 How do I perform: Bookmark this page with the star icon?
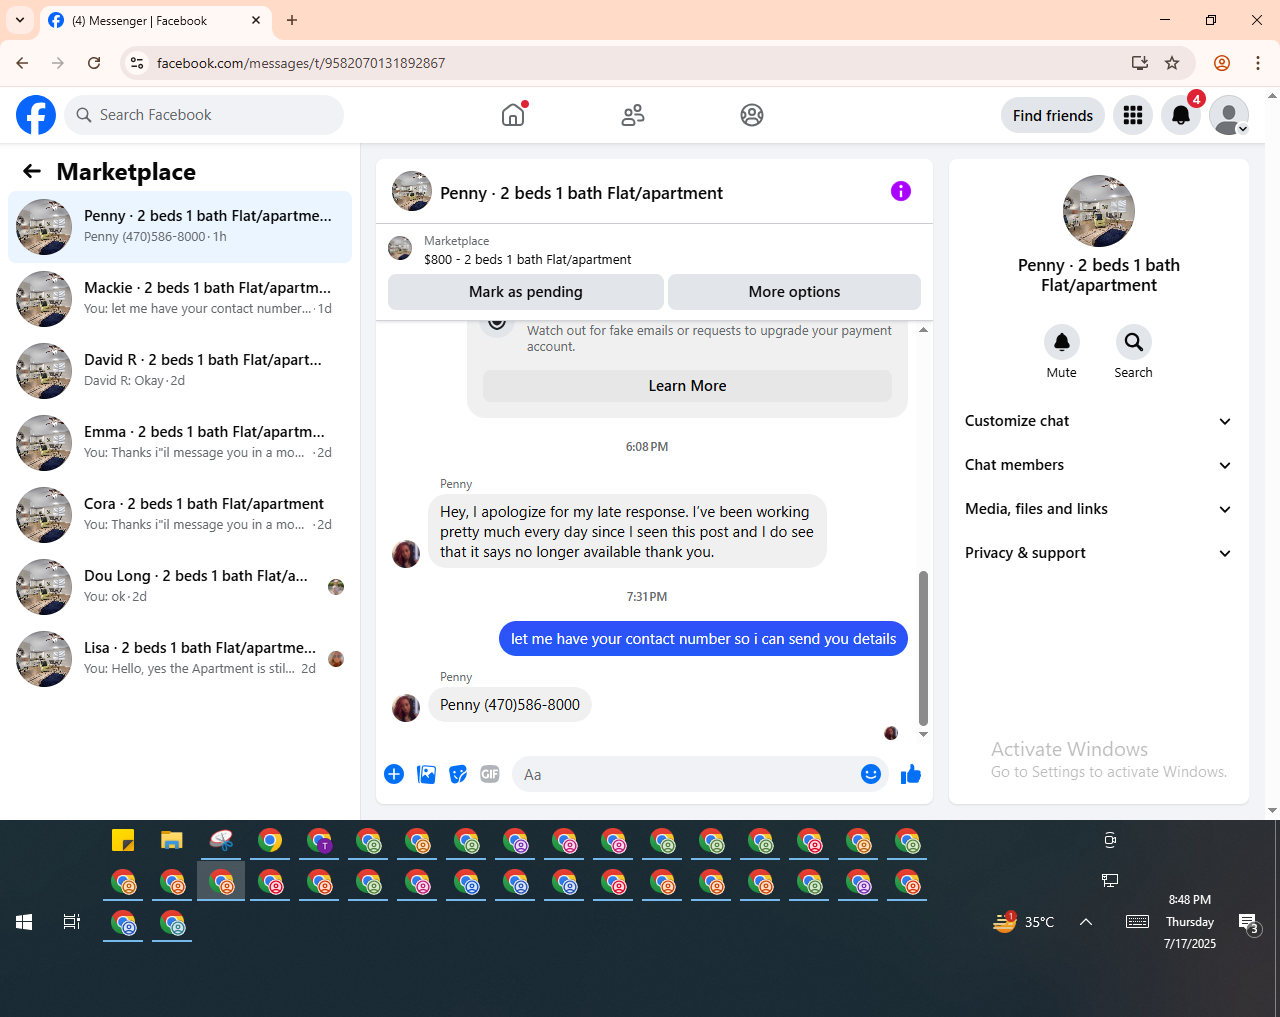(1172, 63)
